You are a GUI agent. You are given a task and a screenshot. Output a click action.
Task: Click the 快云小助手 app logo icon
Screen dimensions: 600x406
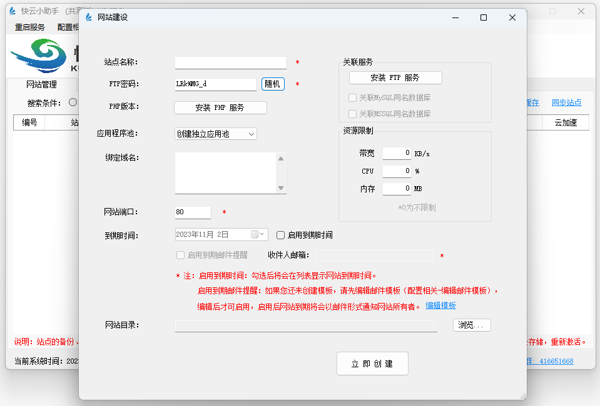click(11, 10)
